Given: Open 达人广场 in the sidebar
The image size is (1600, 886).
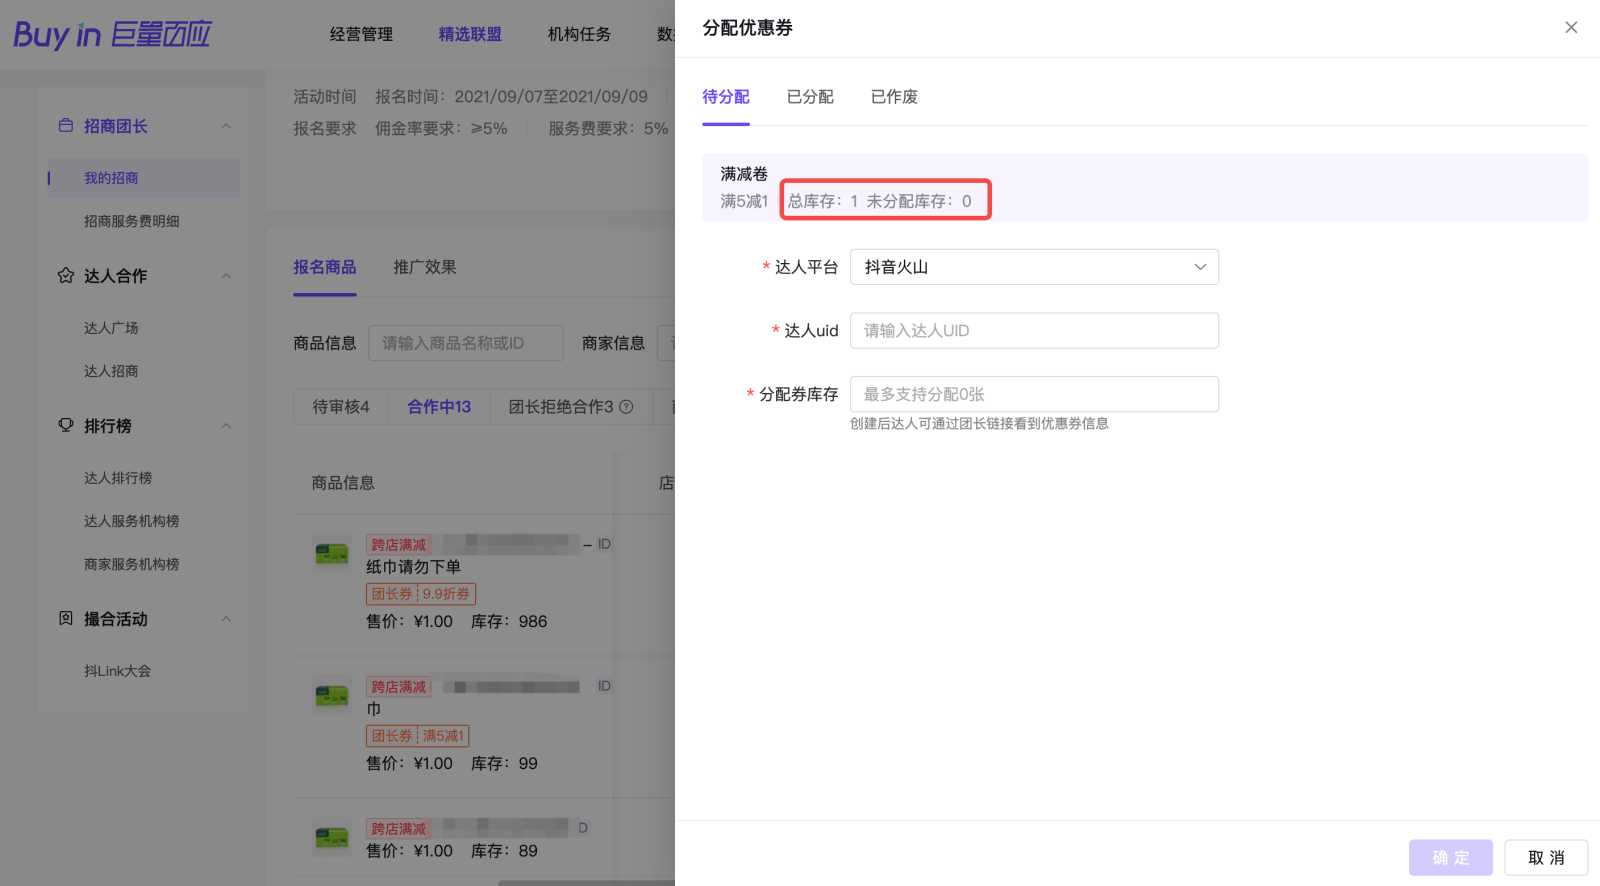Looking at the screenshot, I should point(111,328).
